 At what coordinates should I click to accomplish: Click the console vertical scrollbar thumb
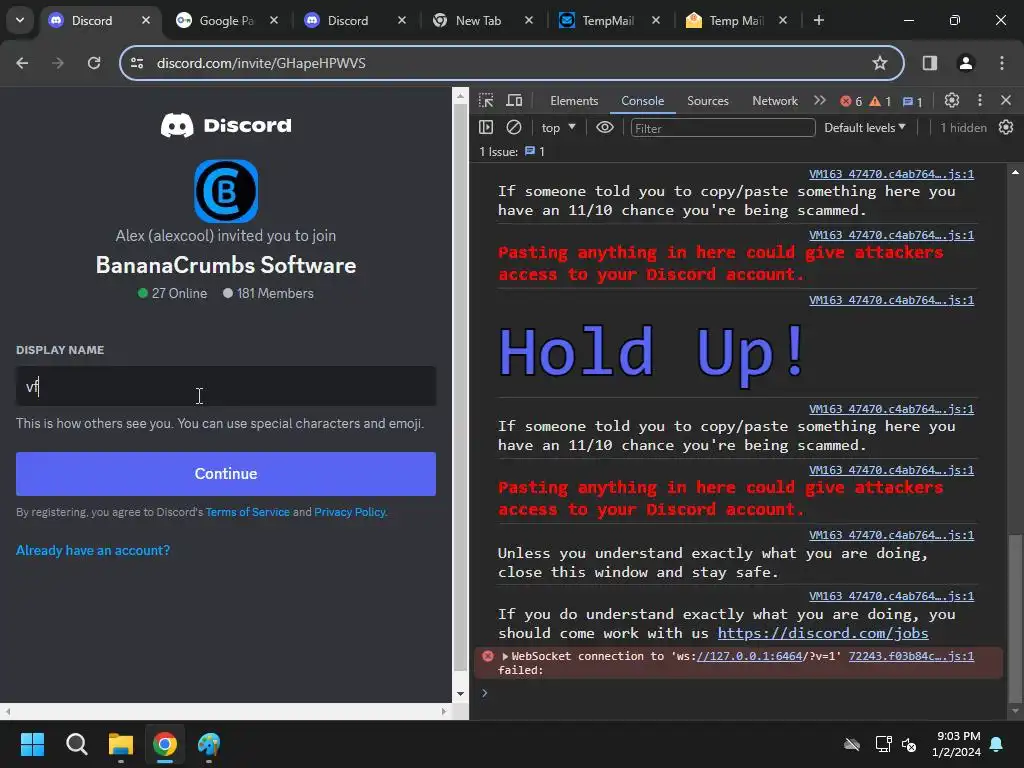[1014, 618]
